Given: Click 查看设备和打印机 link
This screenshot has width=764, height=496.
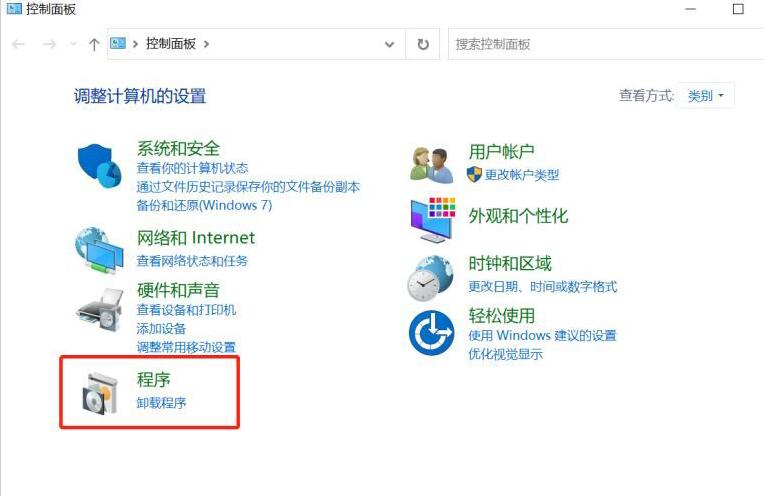Looking at the screenshot, I should 186,310.
